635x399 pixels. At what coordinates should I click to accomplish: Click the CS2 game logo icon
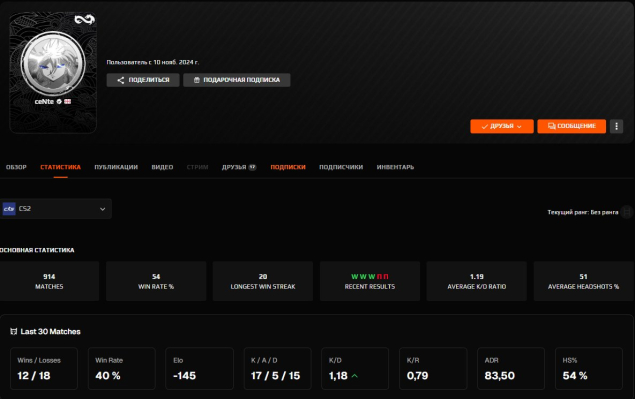[9, 209]
